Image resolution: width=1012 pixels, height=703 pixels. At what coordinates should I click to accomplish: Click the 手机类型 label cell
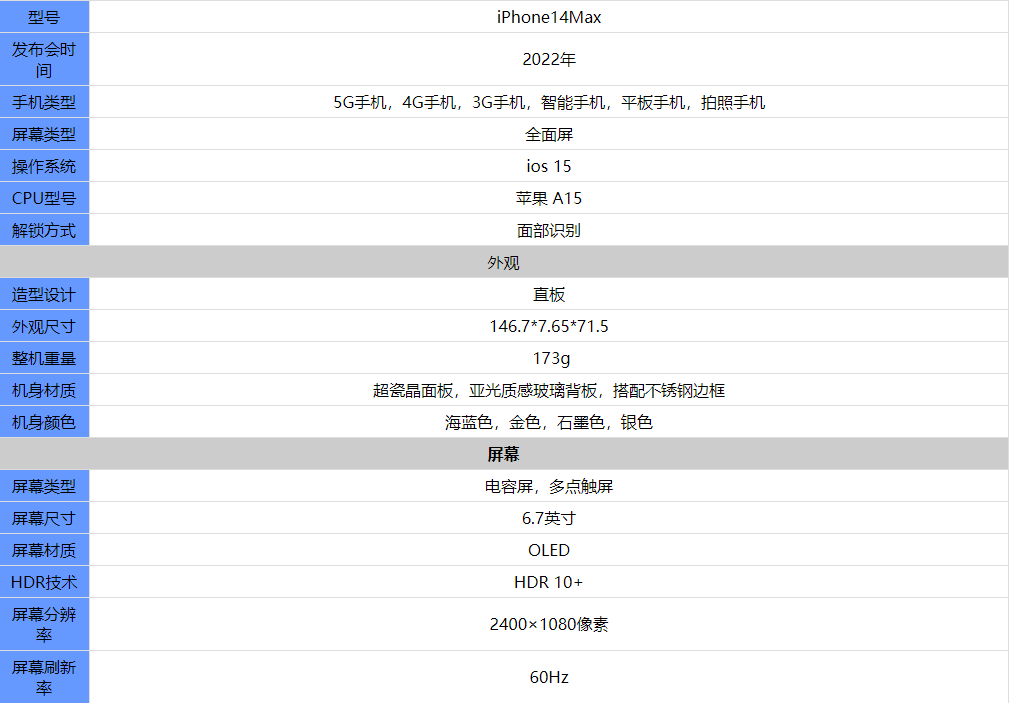point(44,102)
